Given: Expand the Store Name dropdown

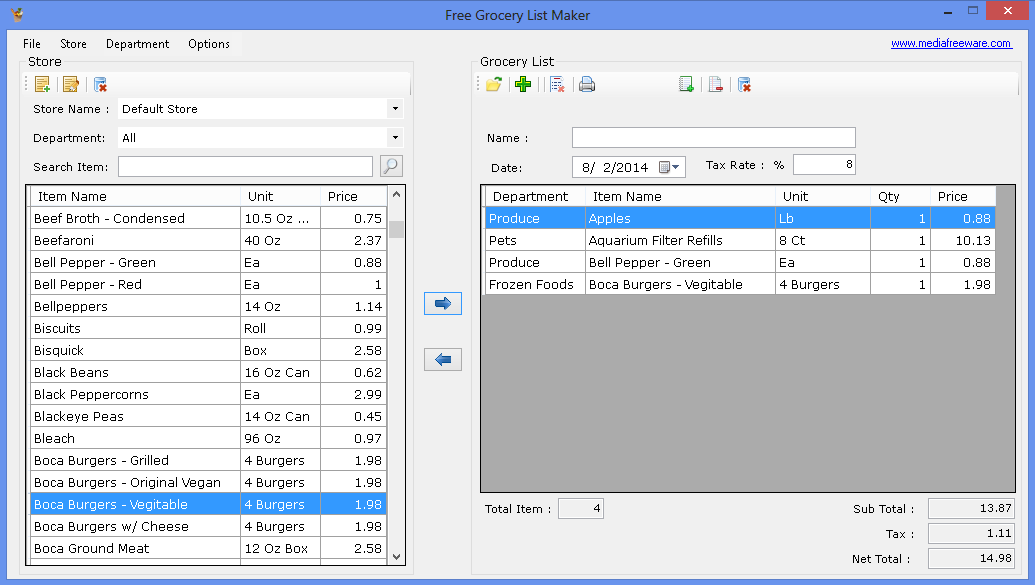Looking at the screenshot, I should (396, 109).
